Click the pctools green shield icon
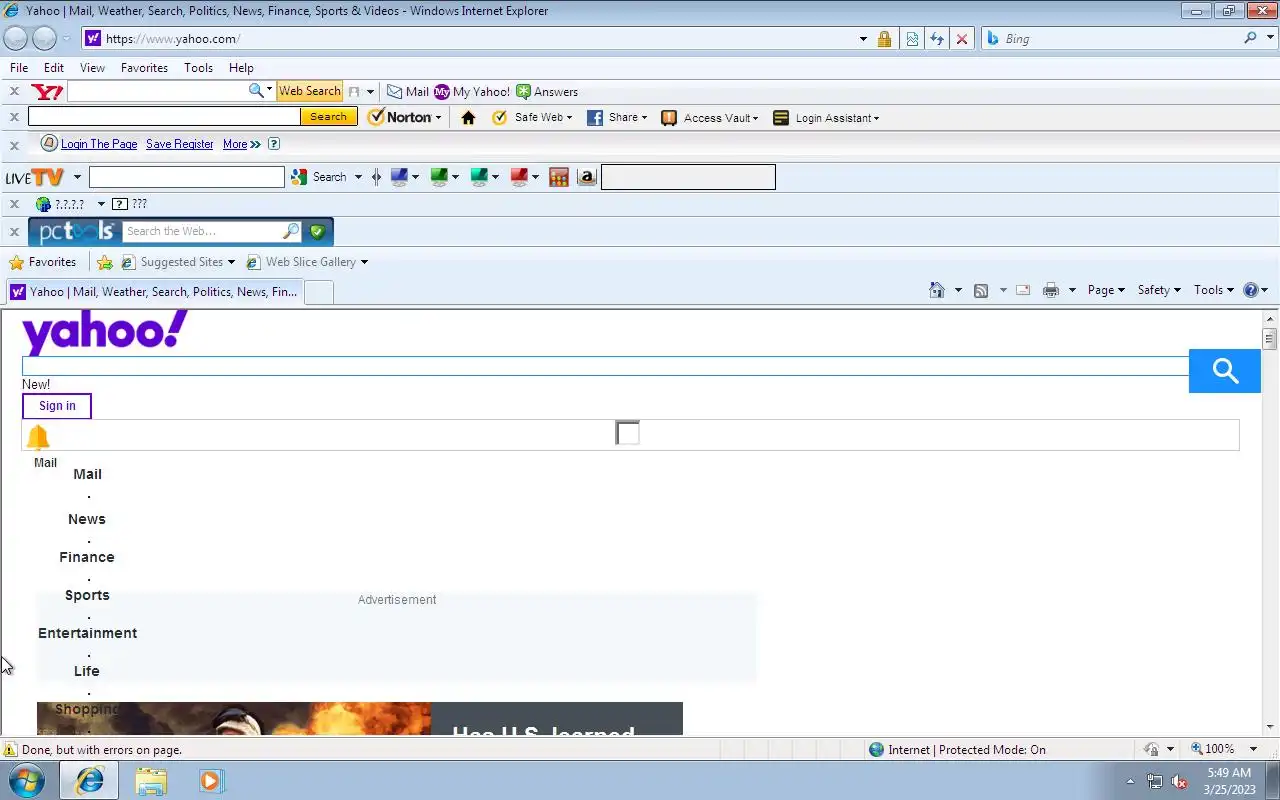Screen dimensions: 1280x800 pyautogui.click(x=318, y=231)
